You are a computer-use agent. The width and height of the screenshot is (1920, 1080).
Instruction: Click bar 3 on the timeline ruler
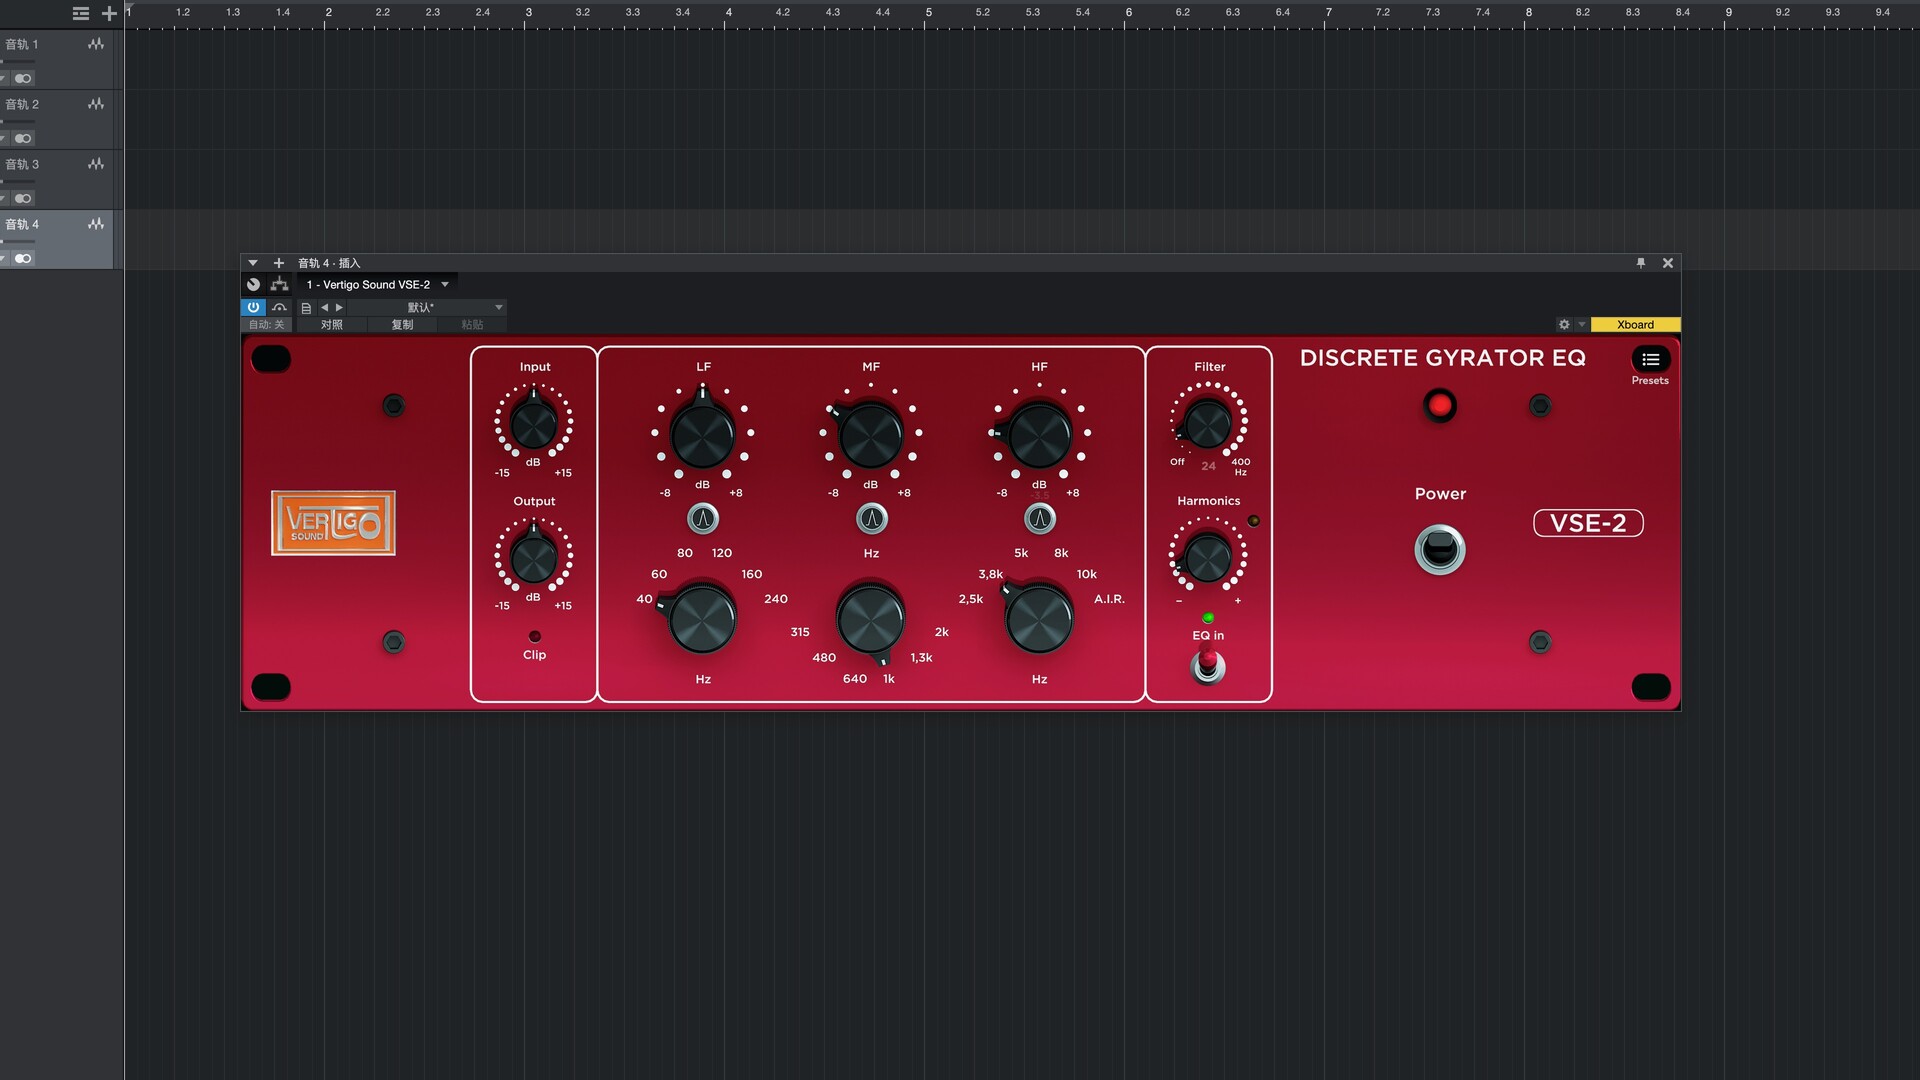(x=528, y=13)
